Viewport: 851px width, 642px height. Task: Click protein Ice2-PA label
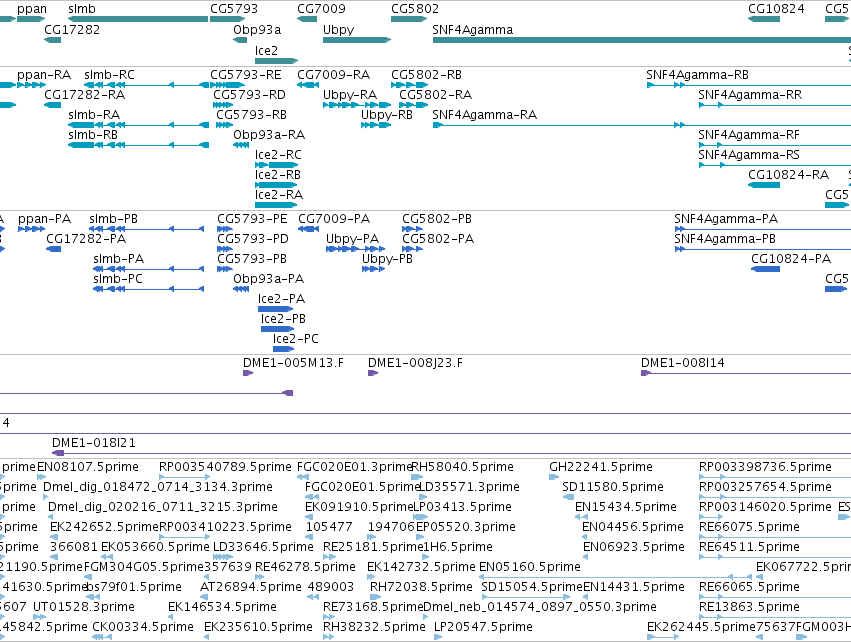[x=281, y=298]
